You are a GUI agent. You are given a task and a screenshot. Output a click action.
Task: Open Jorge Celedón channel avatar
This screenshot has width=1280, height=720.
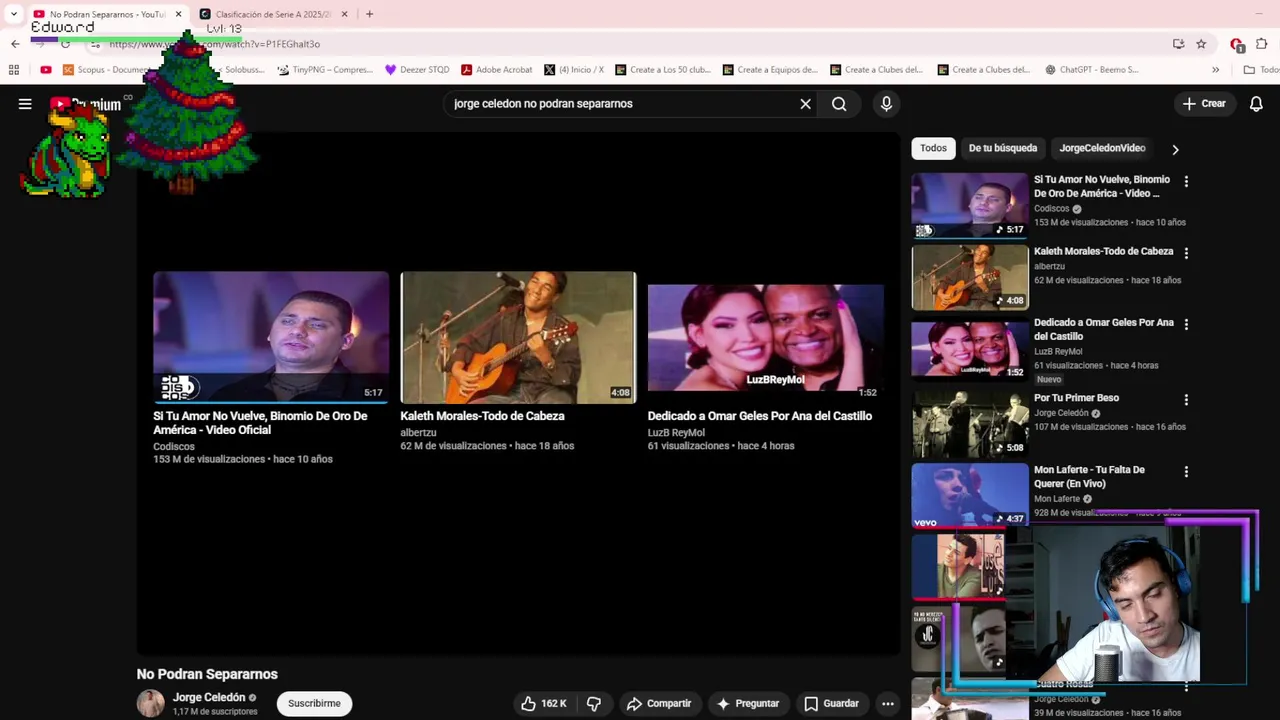click(x=150, y=703)
